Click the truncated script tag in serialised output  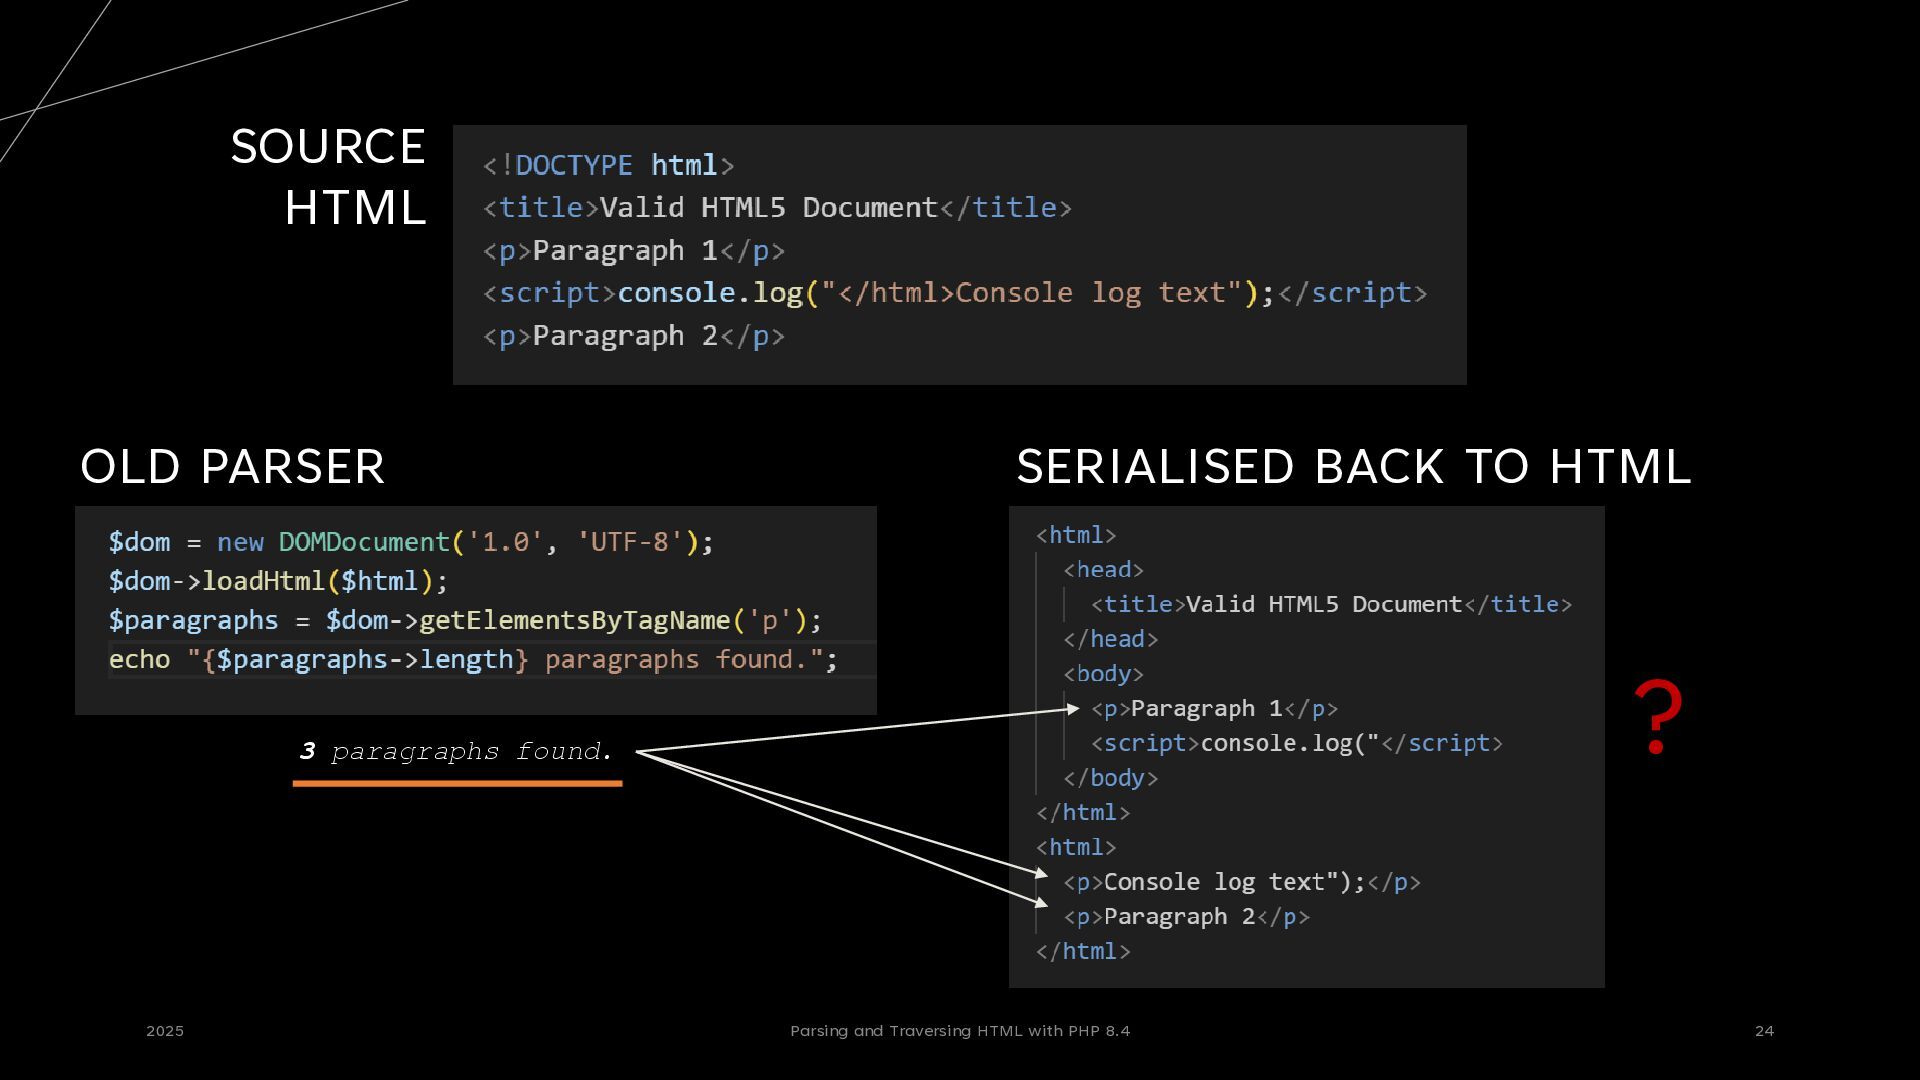point(1296,743)
